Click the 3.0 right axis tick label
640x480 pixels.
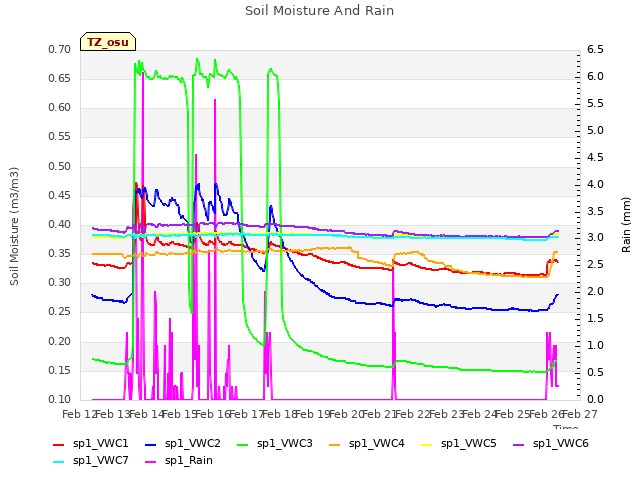(595, 238)
